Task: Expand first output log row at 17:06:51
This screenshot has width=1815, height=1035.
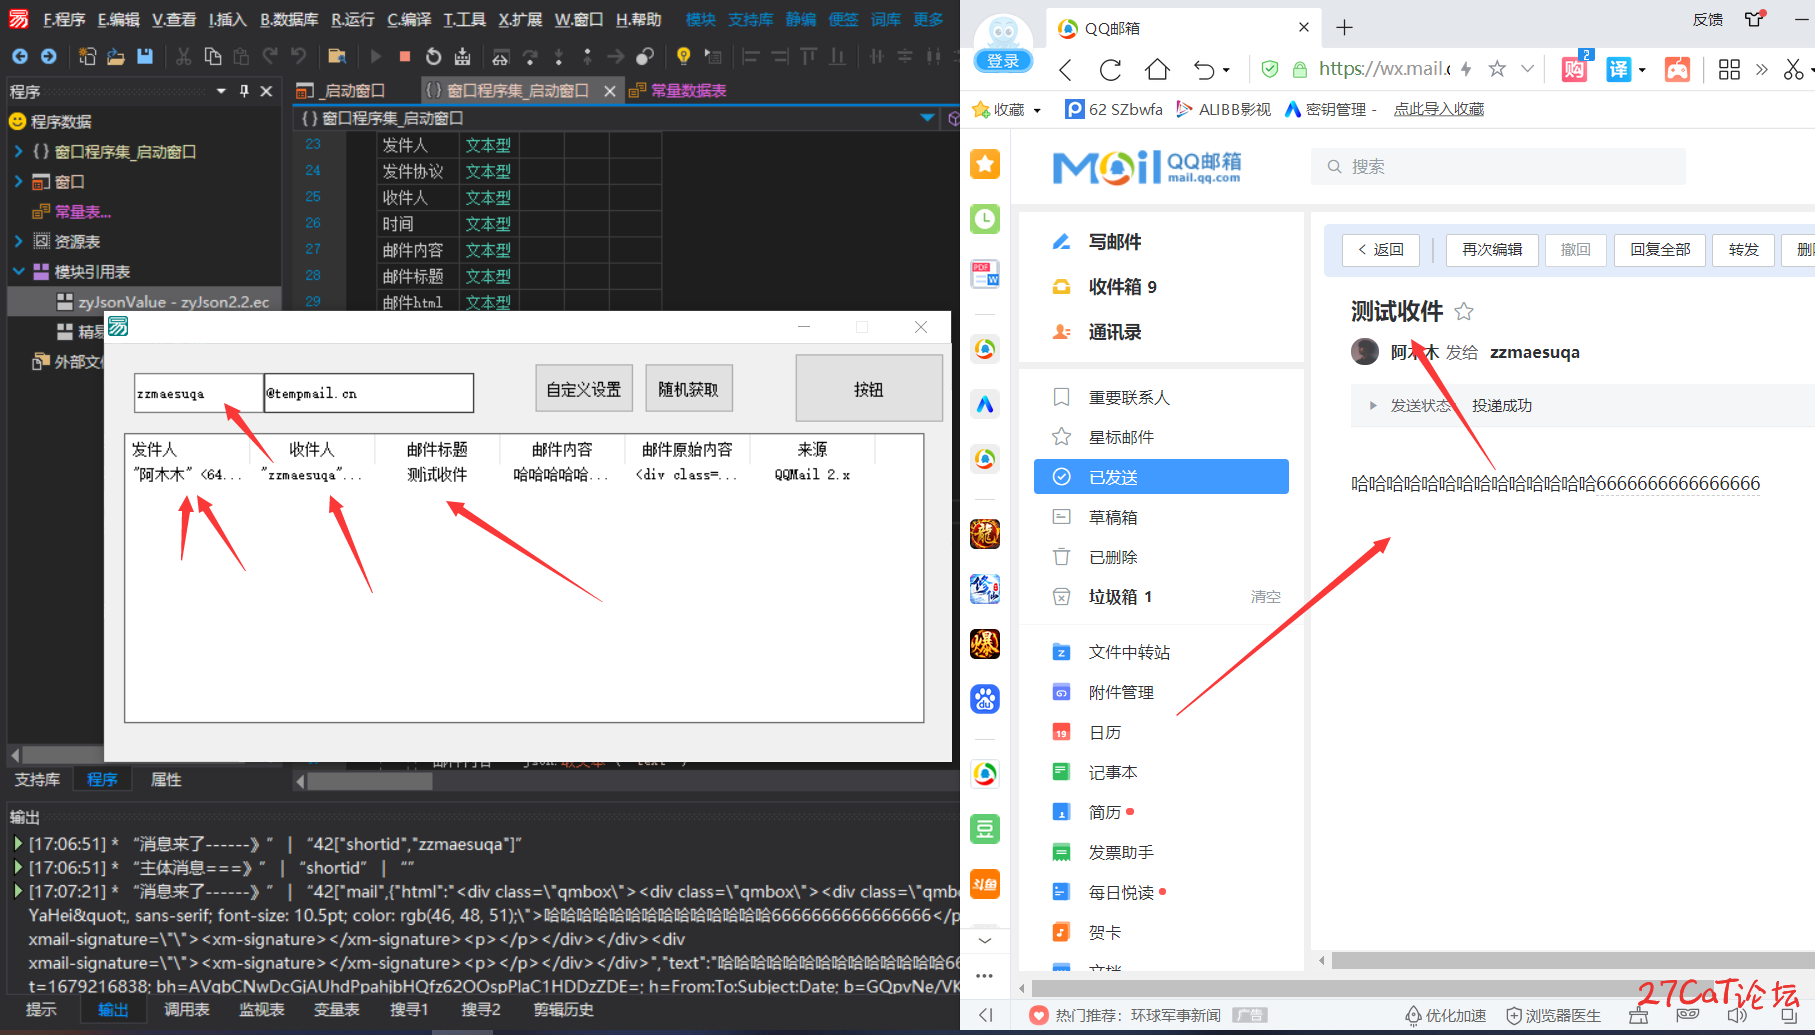Action: click(17, 844)
